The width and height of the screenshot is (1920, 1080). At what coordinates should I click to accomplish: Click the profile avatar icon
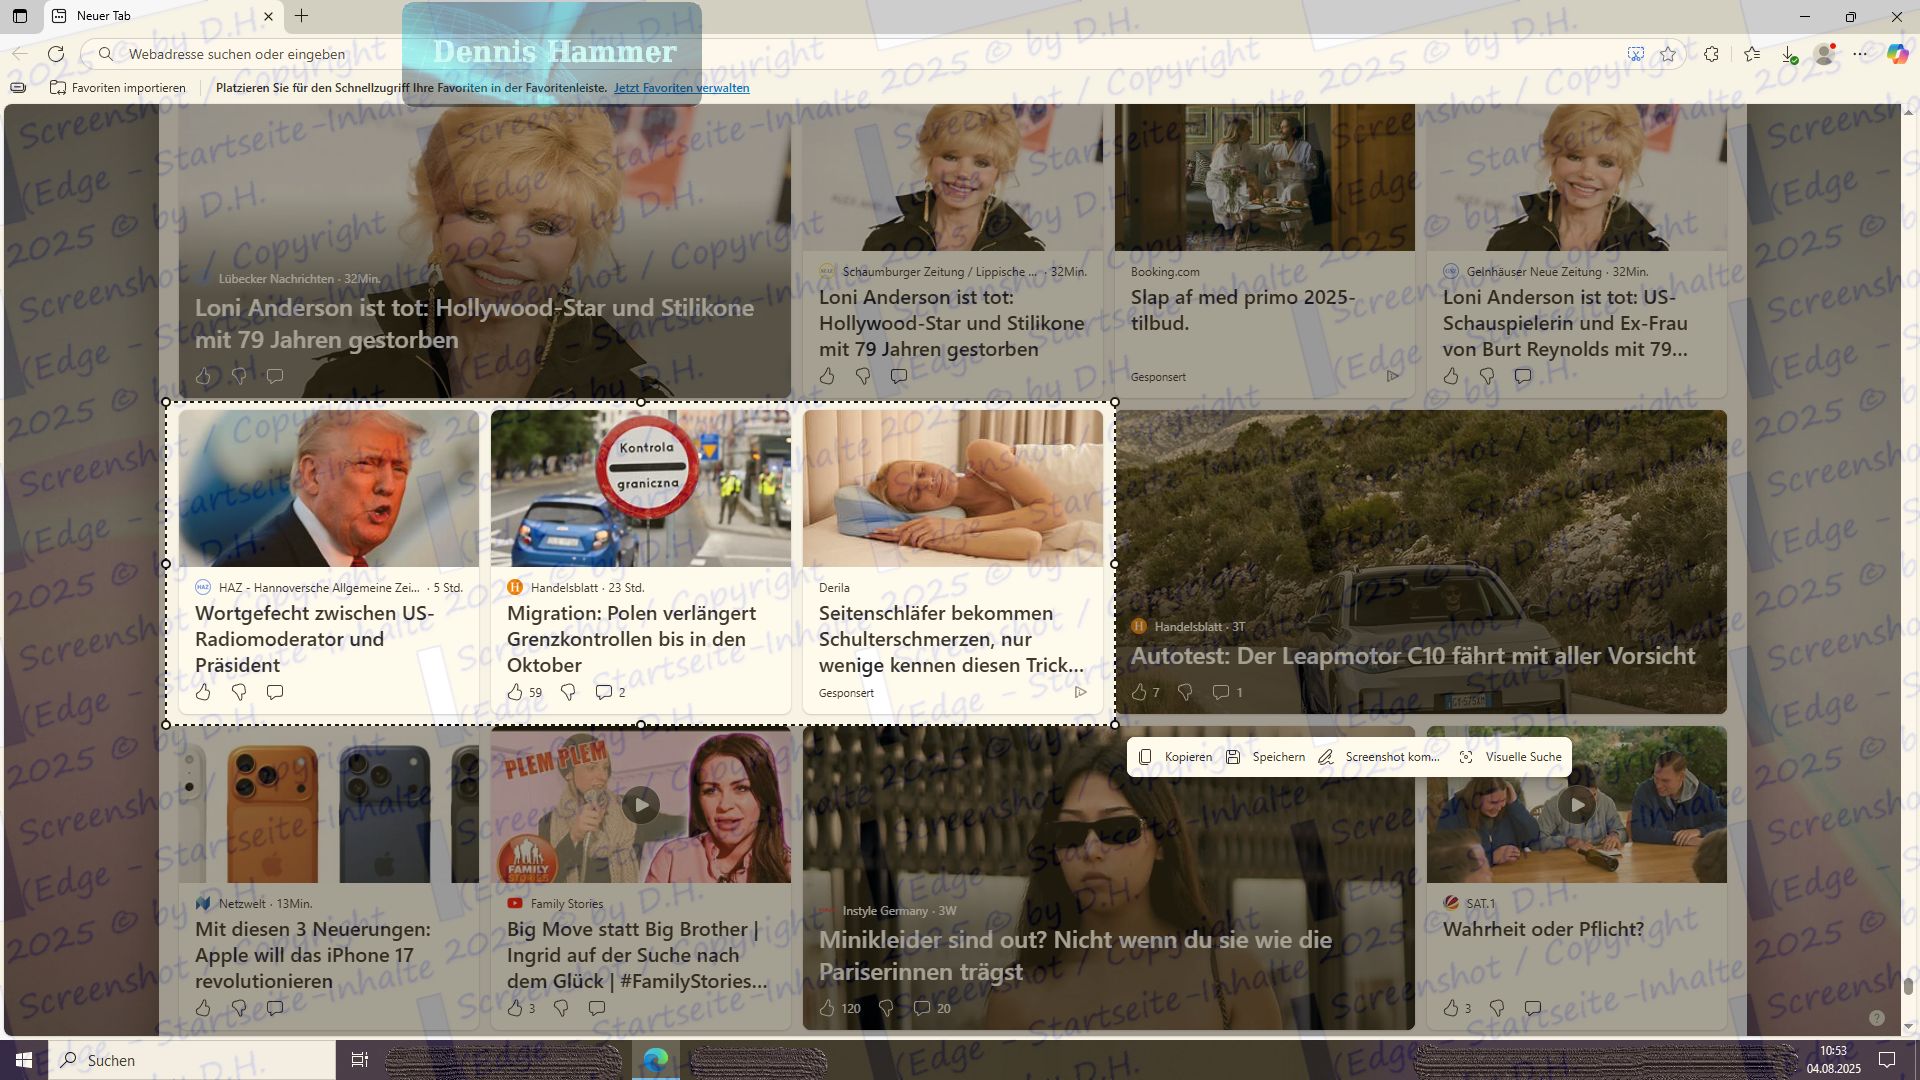tap(1825, 54)
